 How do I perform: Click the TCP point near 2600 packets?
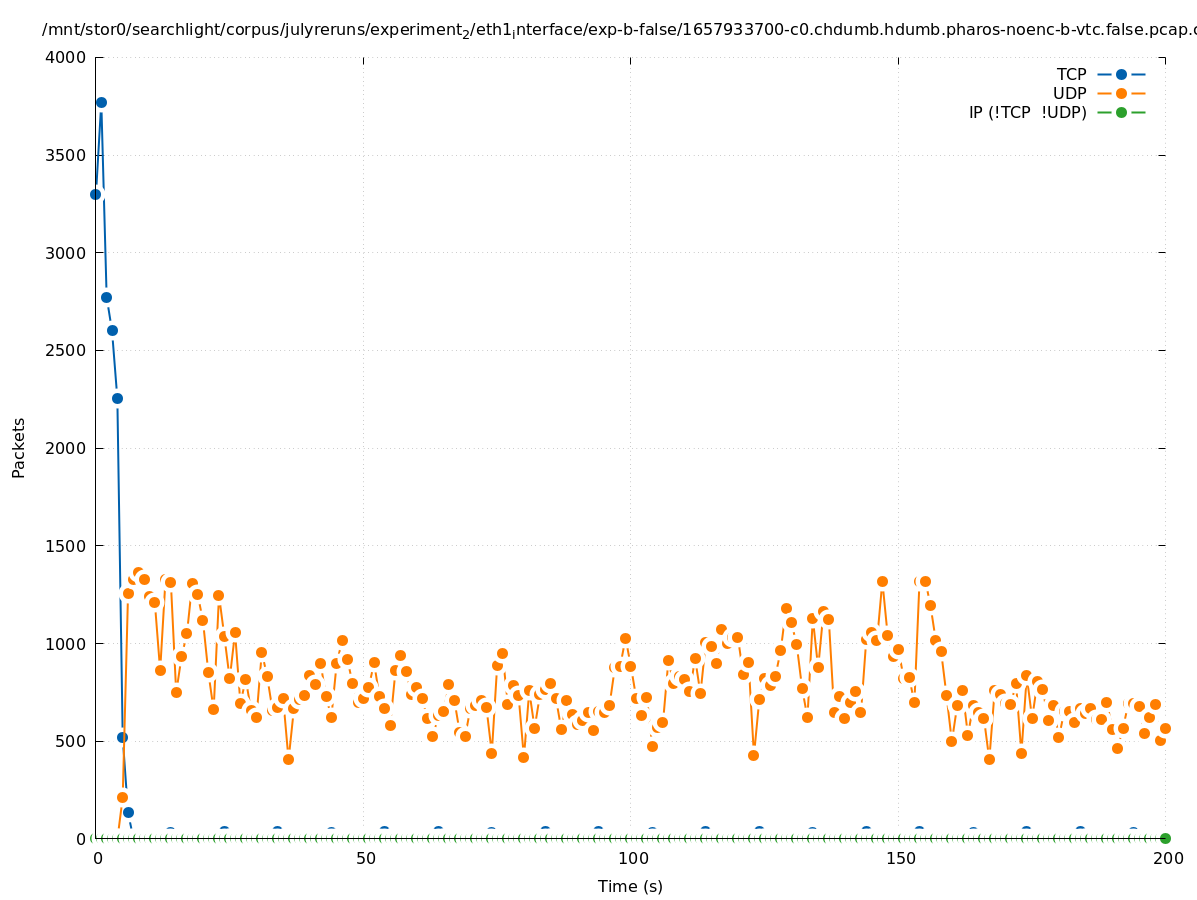[112, 330]
